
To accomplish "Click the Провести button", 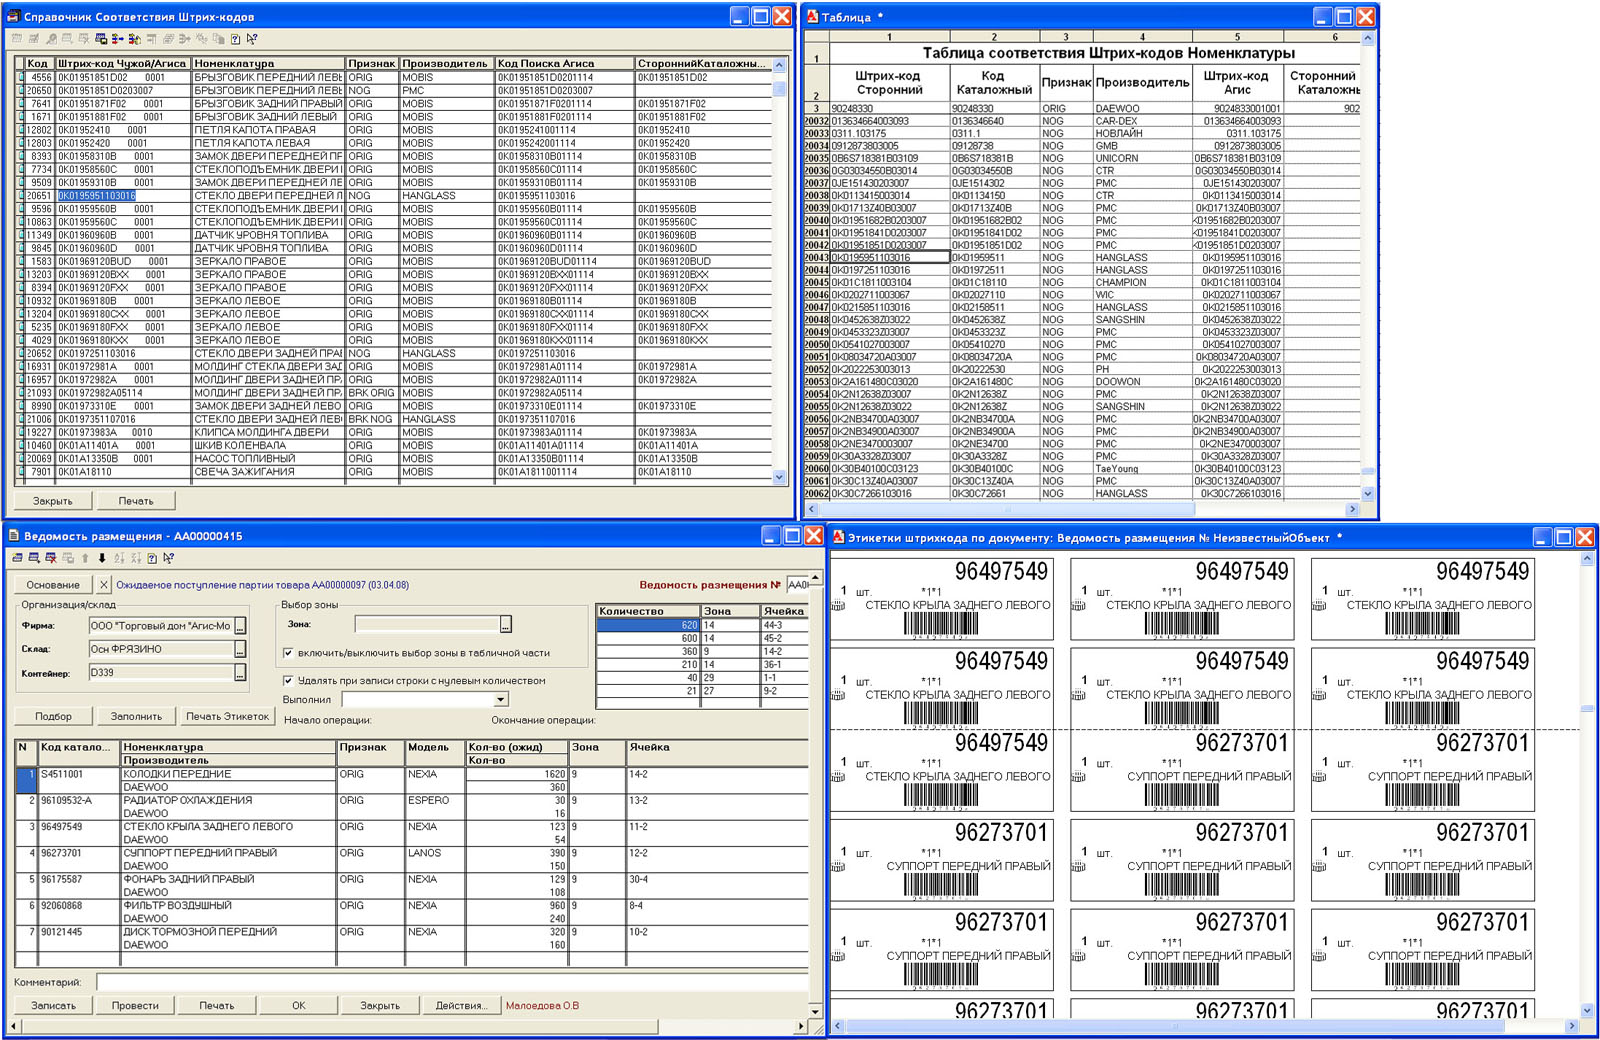I will pos(135,1005).
